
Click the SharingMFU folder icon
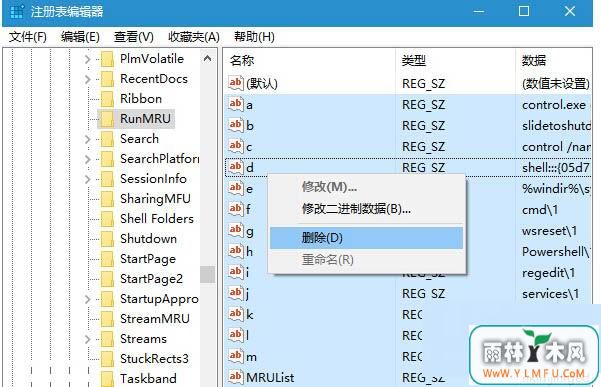107,199
